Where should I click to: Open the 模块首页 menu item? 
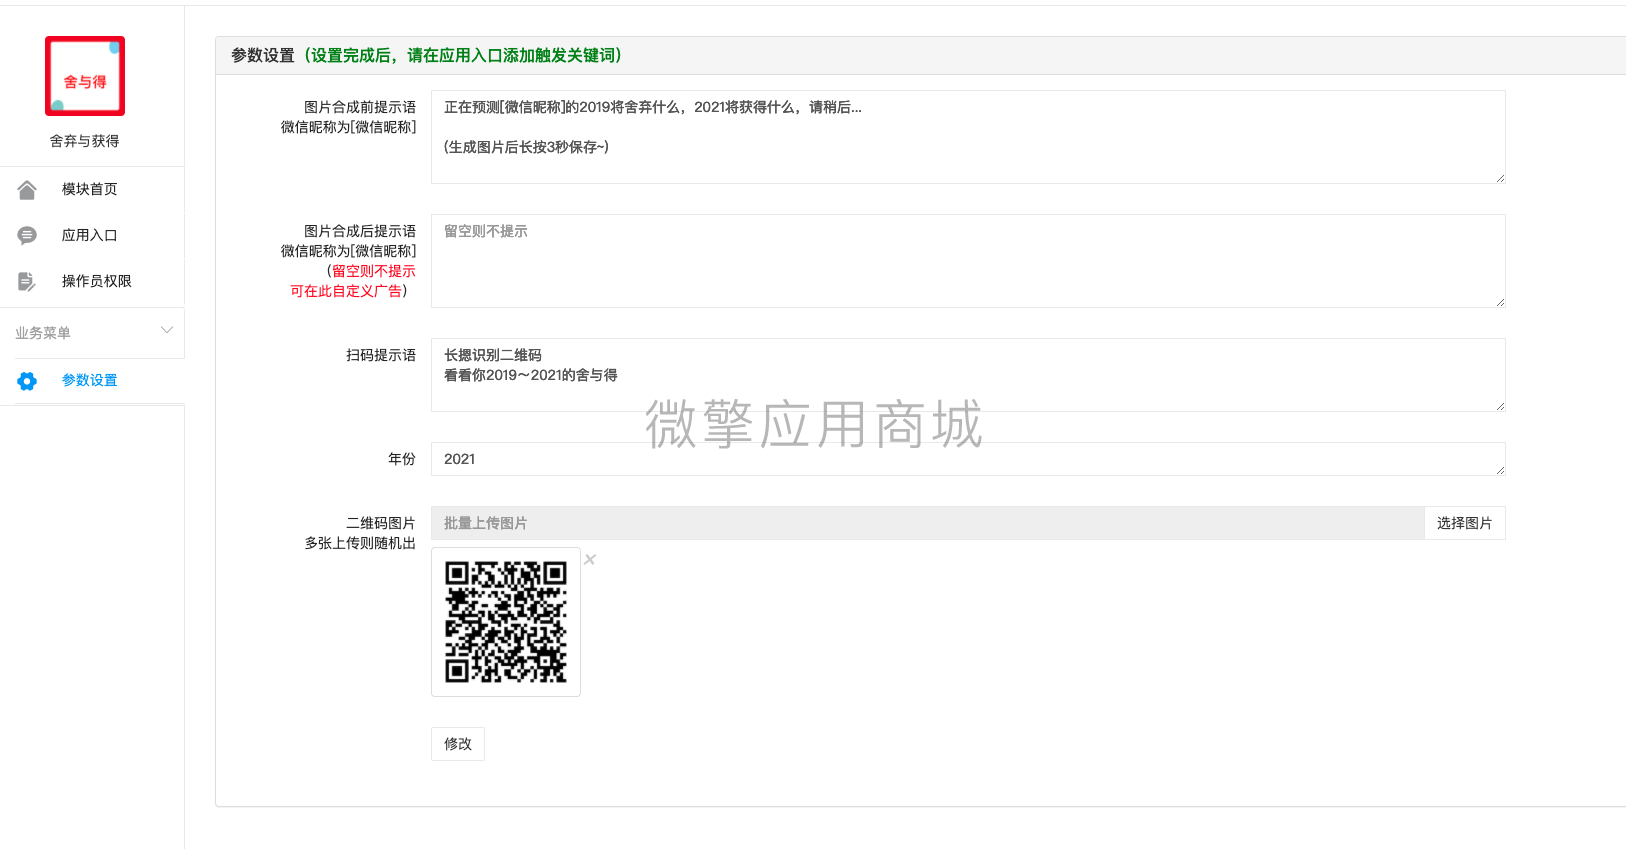click(x=92, y=189)
